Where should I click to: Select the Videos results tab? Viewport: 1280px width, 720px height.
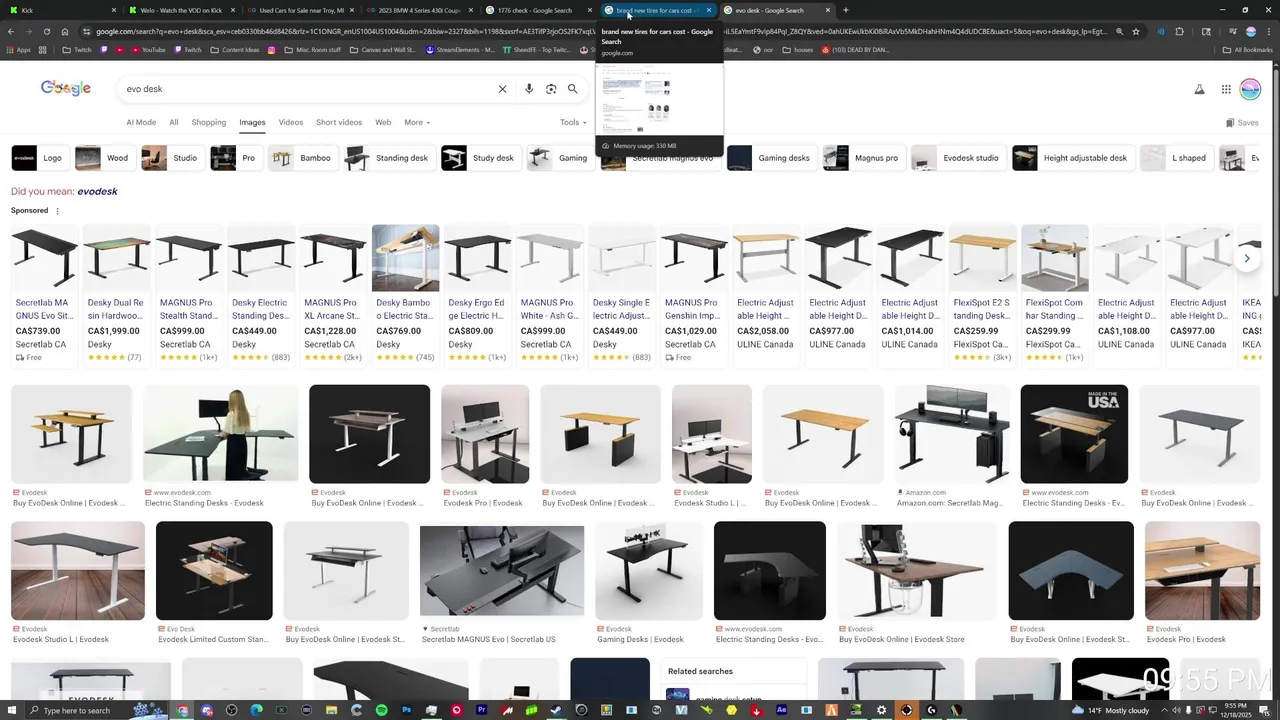pos(291,122)
